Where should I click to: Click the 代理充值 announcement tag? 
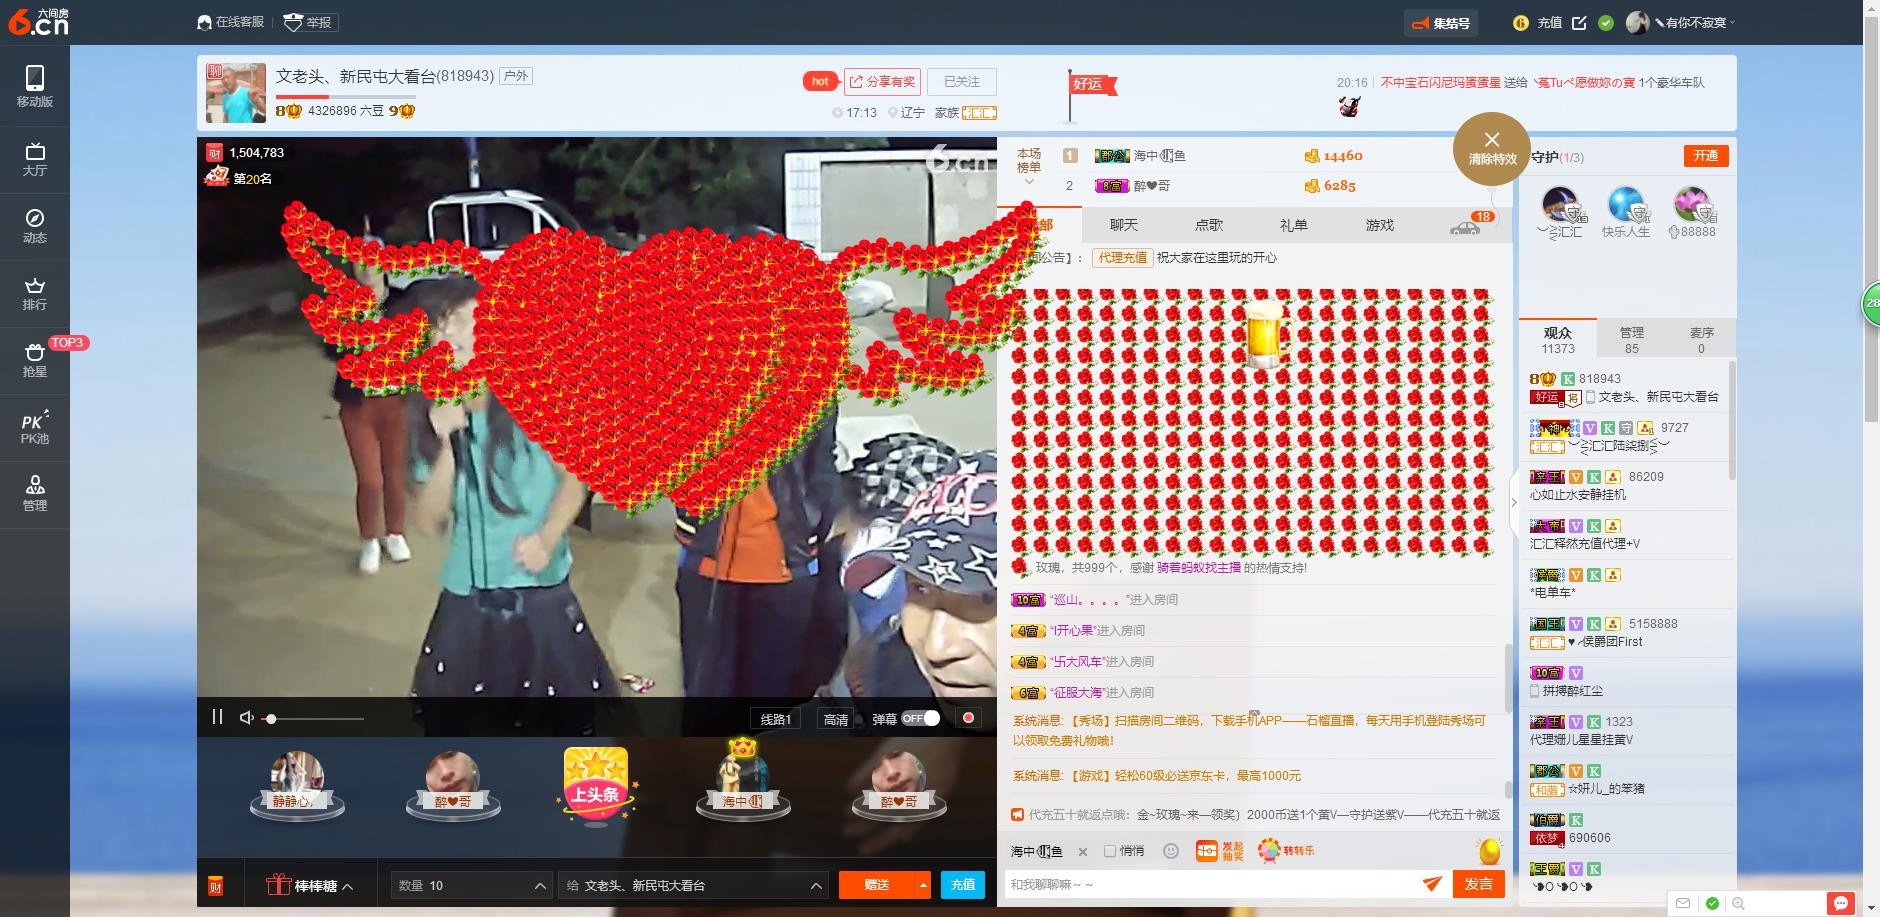point(1122,258)
